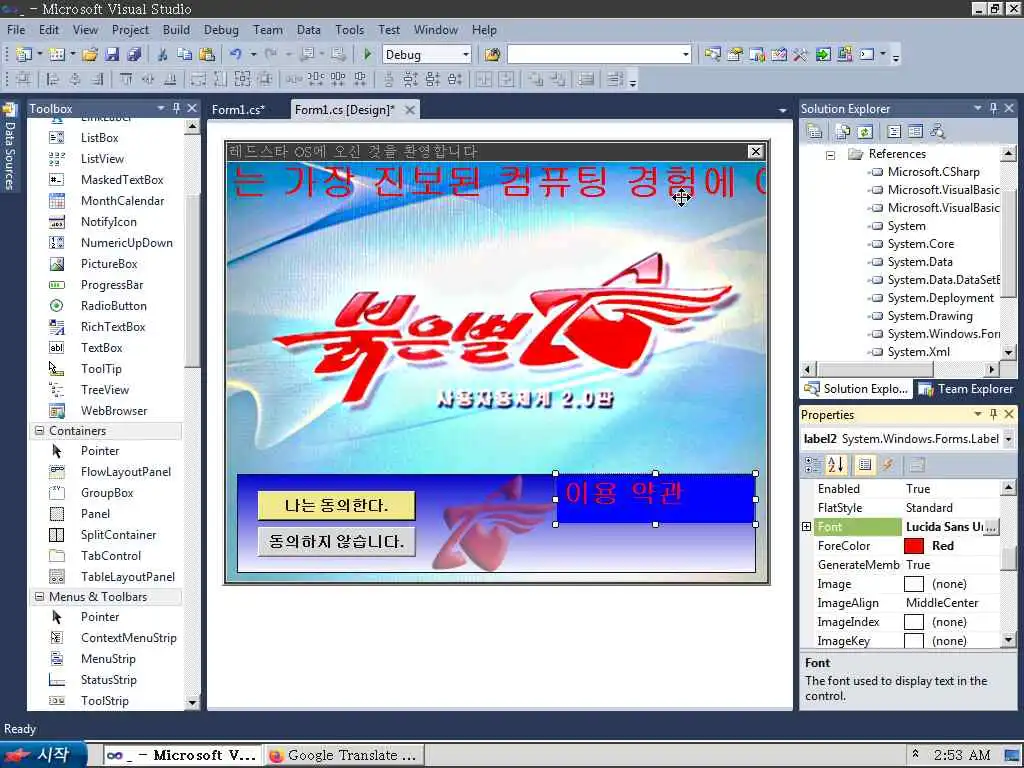Click Solution Explorer Refresh icon
The image size is (1024, 768).
pyautogui.click(x=865, y=132)
